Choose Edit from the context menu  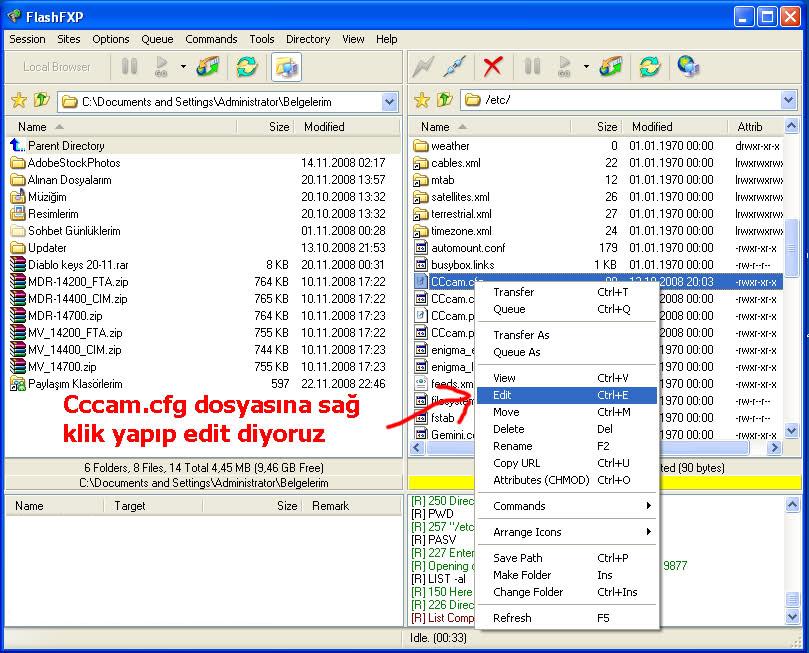point(503,395)
